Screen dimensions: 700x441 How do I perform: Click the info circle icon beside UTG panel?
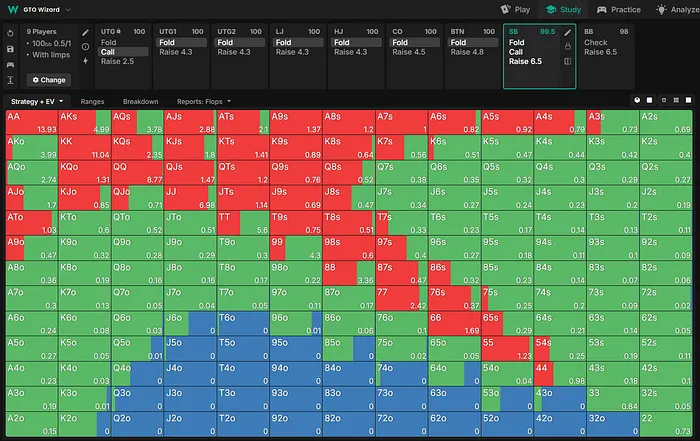(x=85, y=46)
